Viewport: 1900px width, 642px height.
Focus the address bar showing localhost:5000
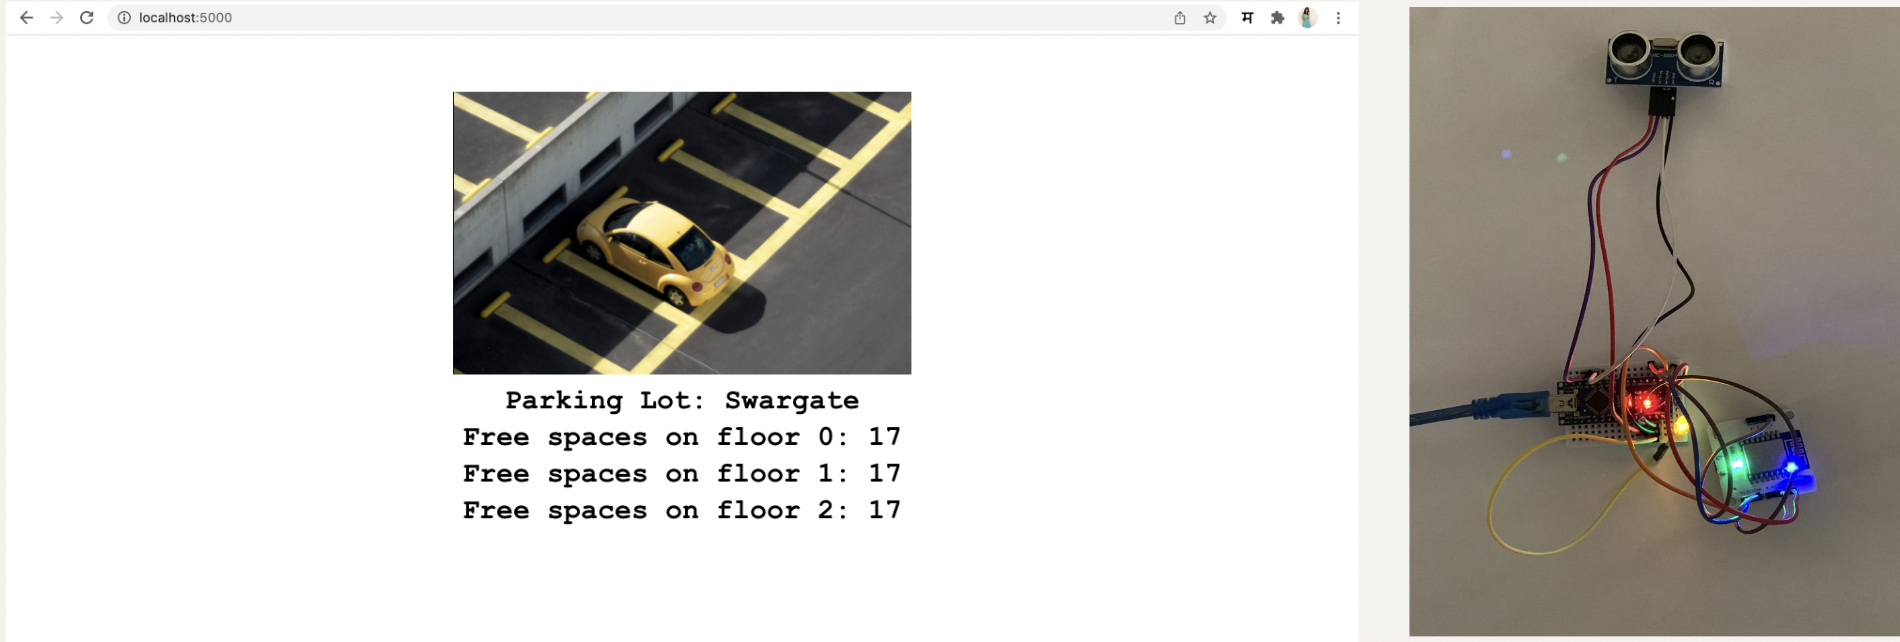point(600,18)
